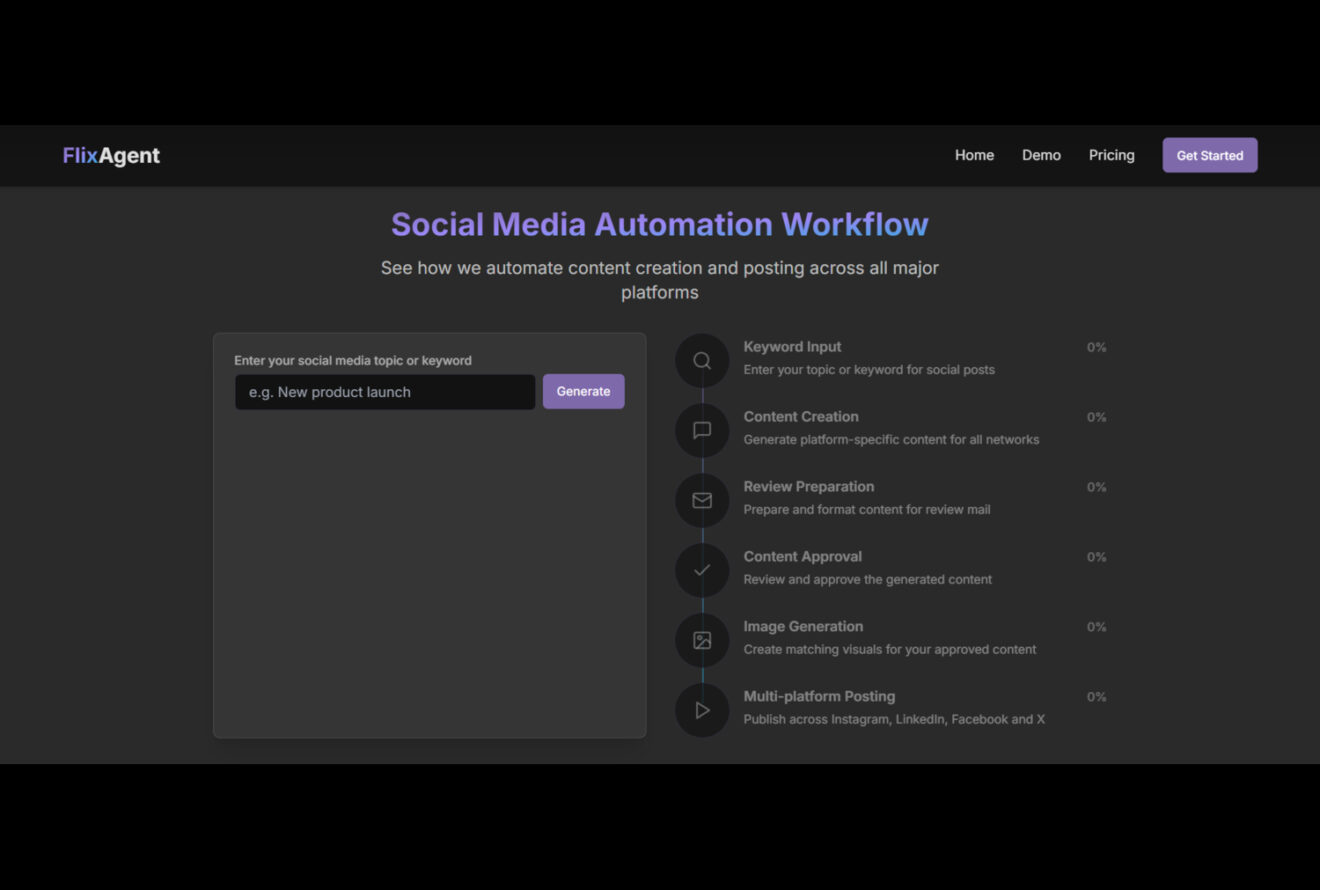The height and width of the screenshot is (890, 1320).
Task: Click the Multi-platform Posting play icon
Action: pyautogui.click(x=702, y=710)
